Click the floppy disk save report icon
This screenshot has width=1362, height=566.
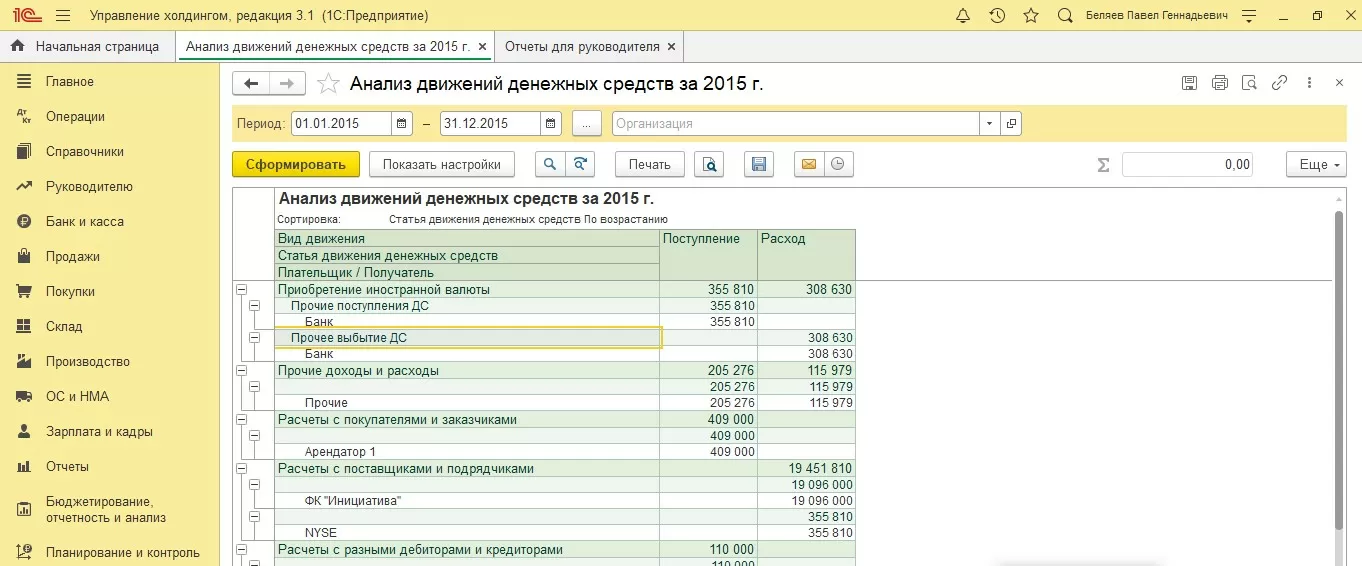(x=759, y=165)
